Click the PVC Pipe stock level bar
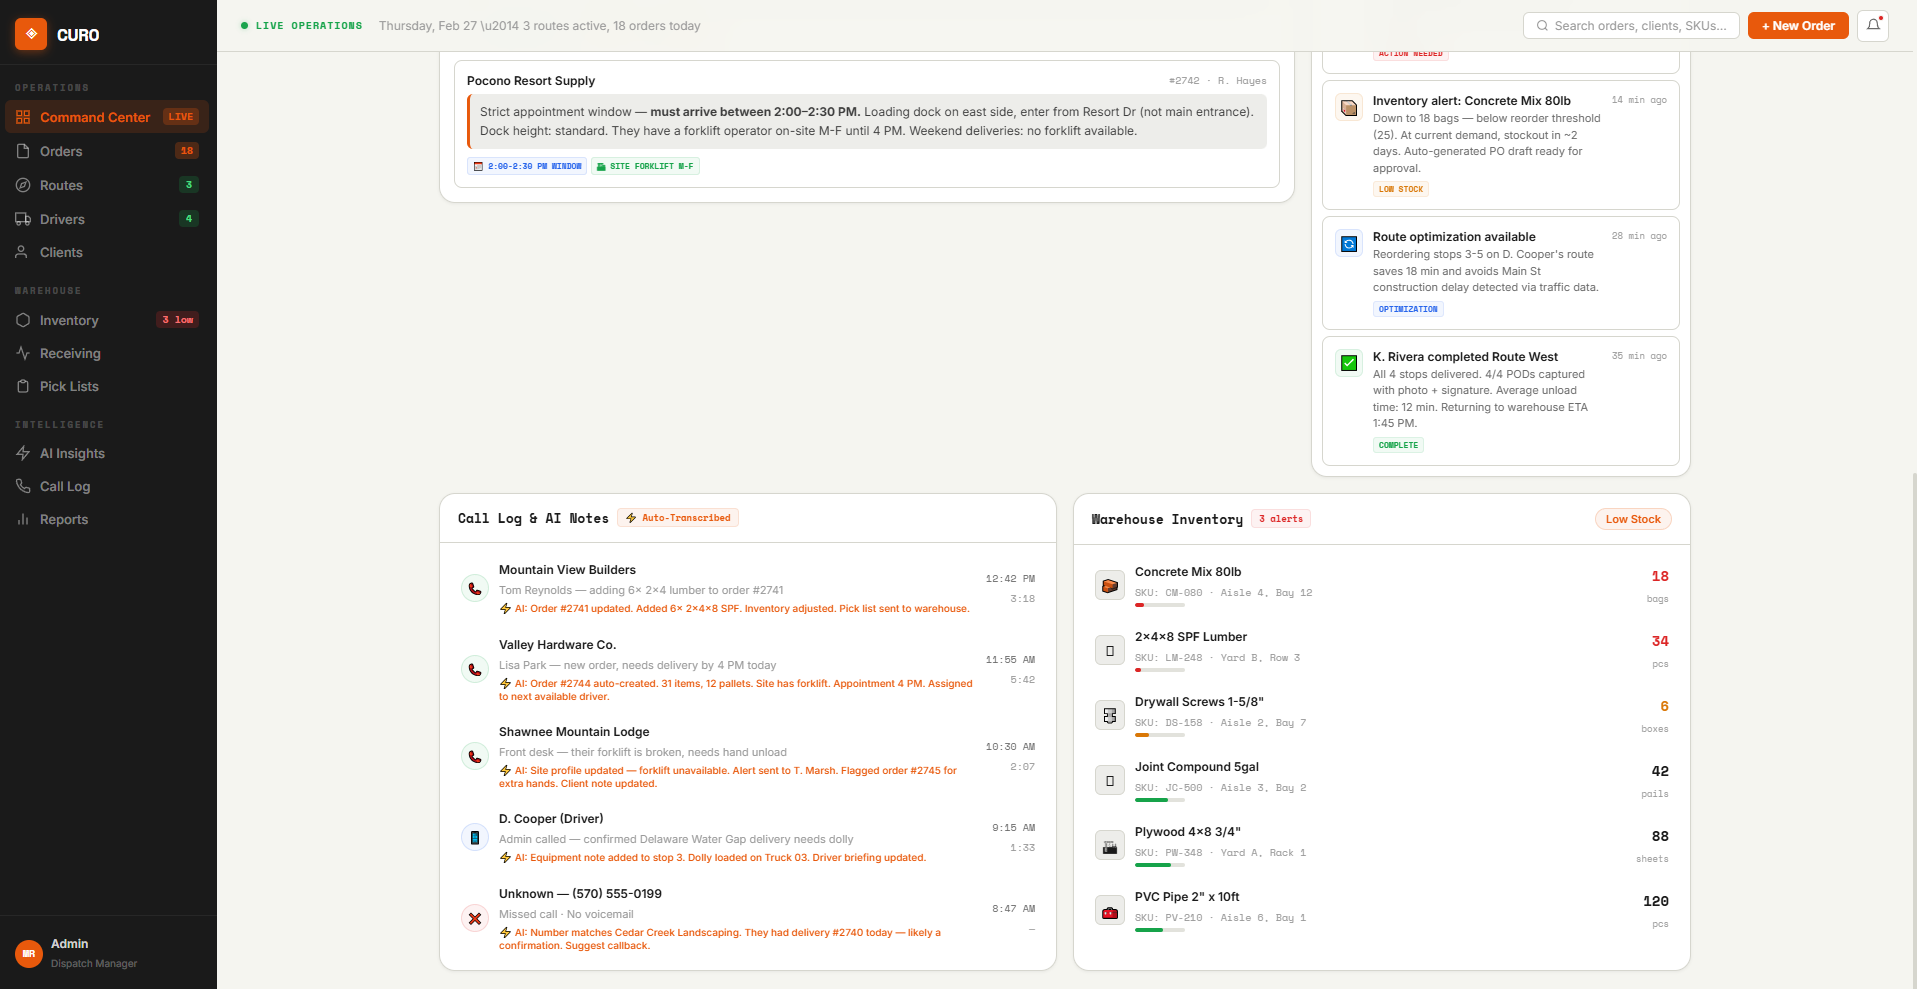 1160,930
